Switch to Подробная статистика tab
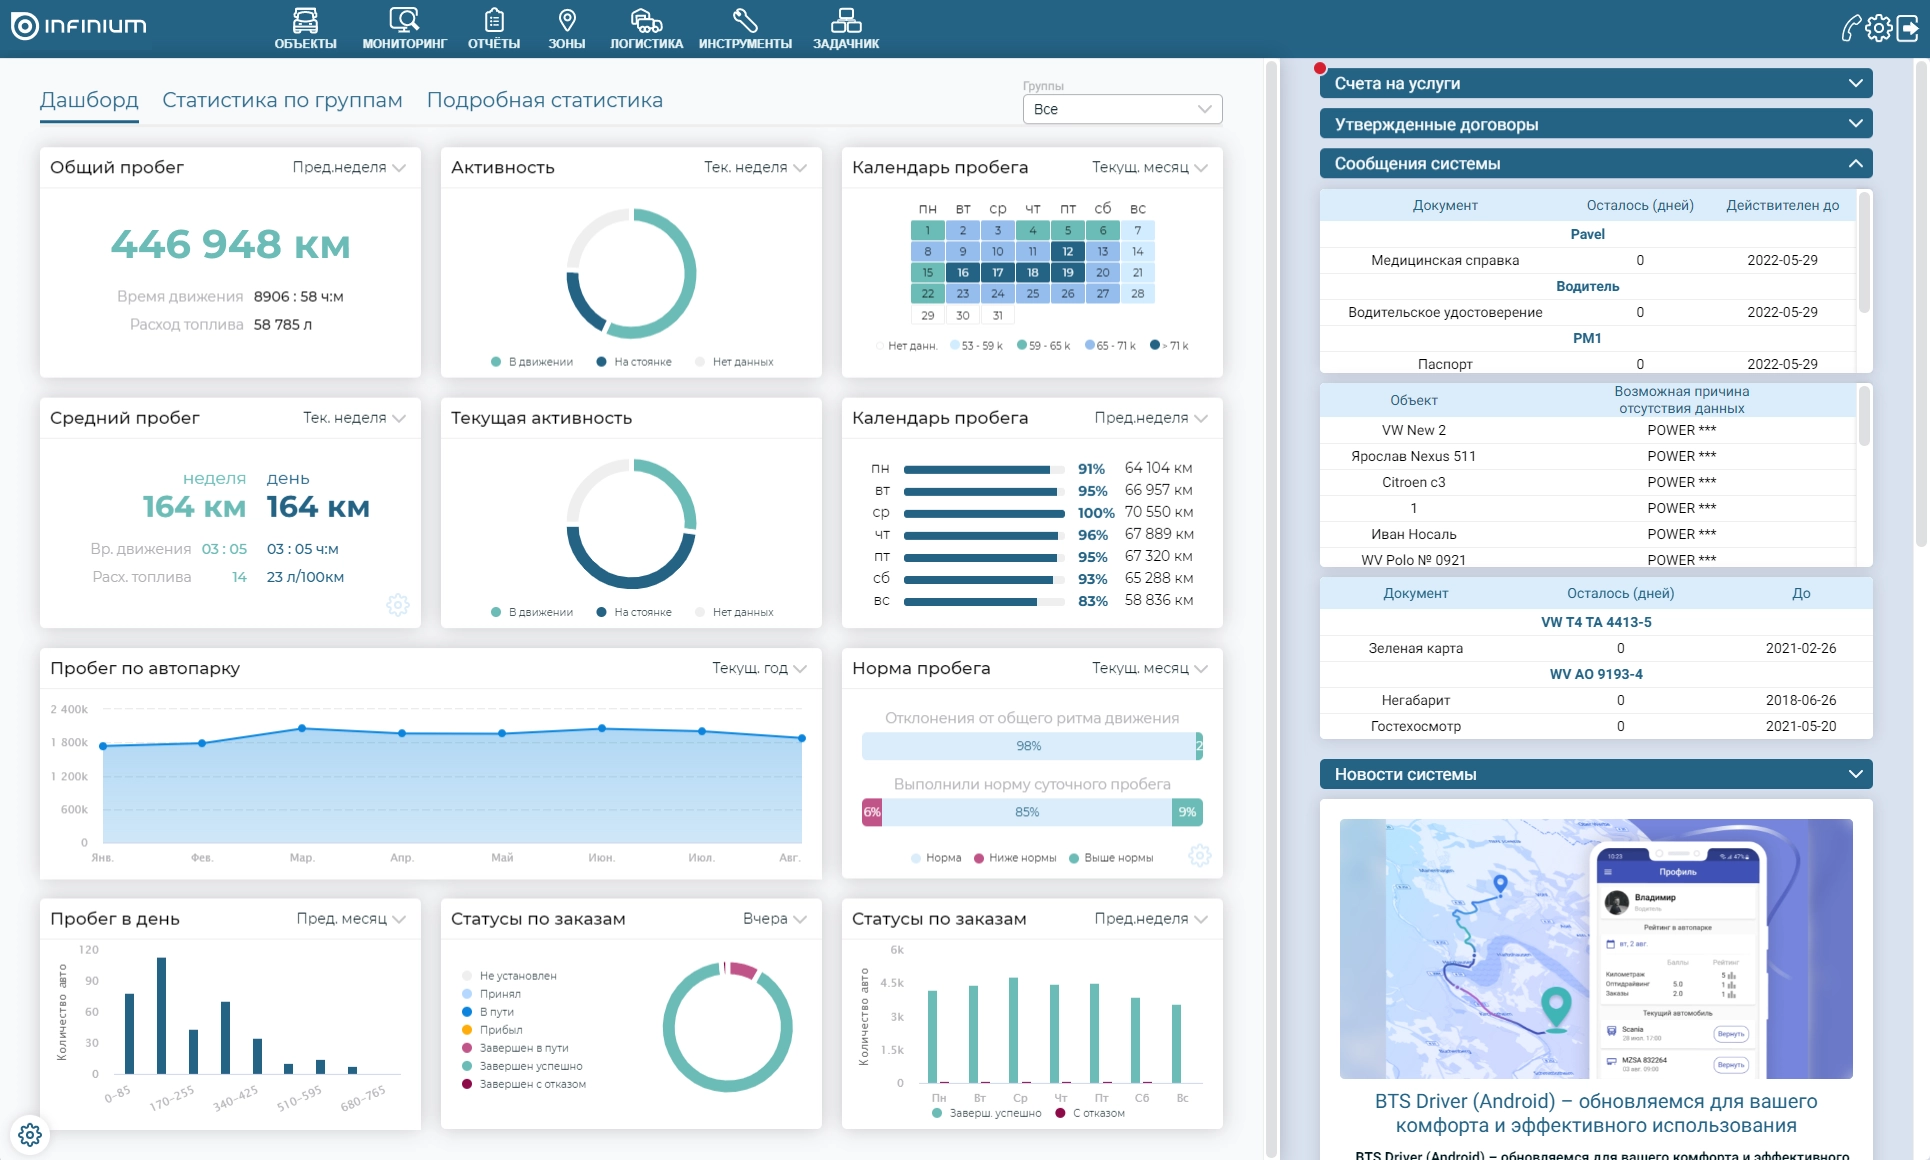This screenshot has width=1930, height=1160. click(x=544, y=100)
